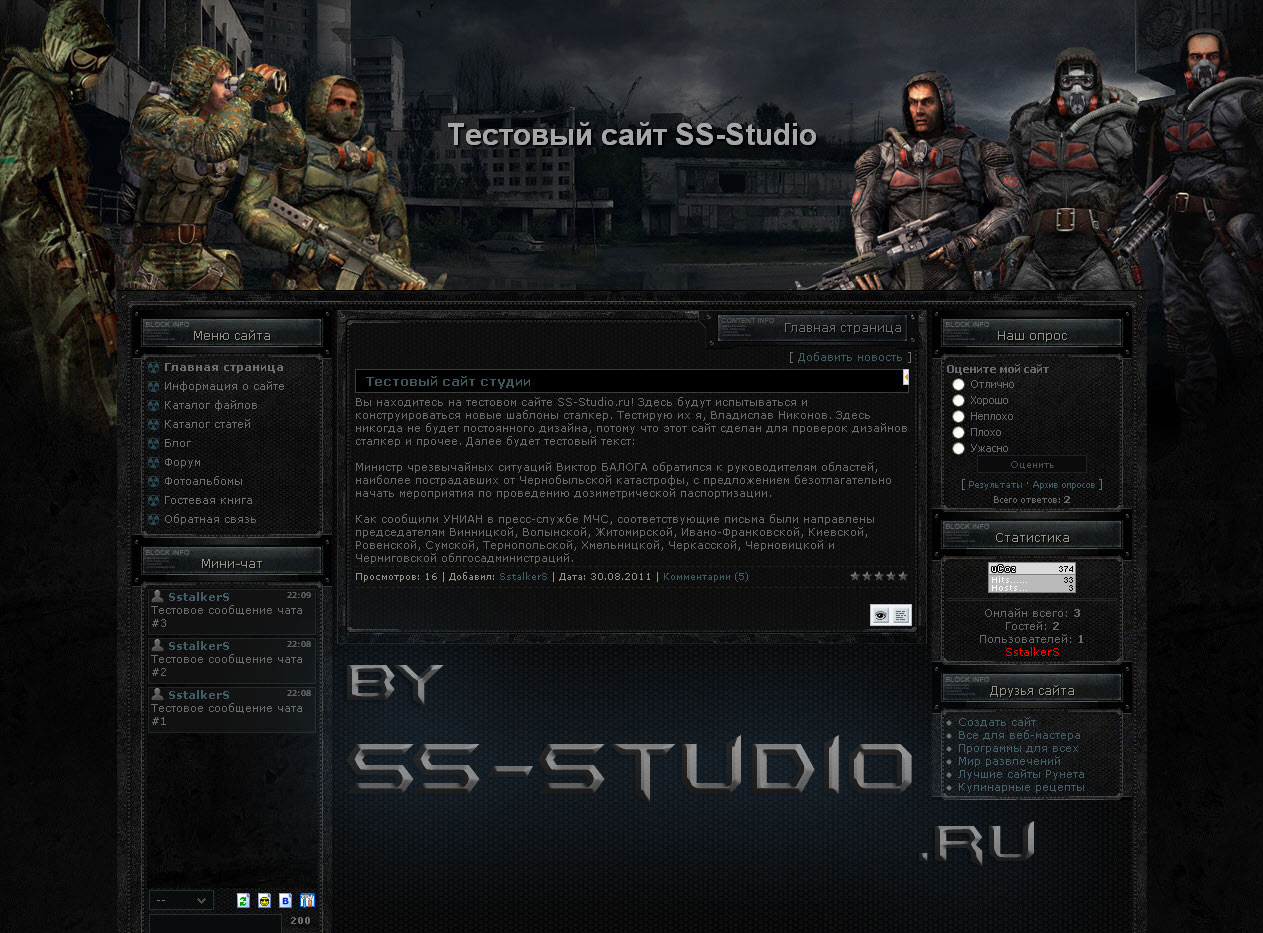Click user avatar icon on chat message #3
This screenshot has width=1263, height=933.
coord(158,596)
